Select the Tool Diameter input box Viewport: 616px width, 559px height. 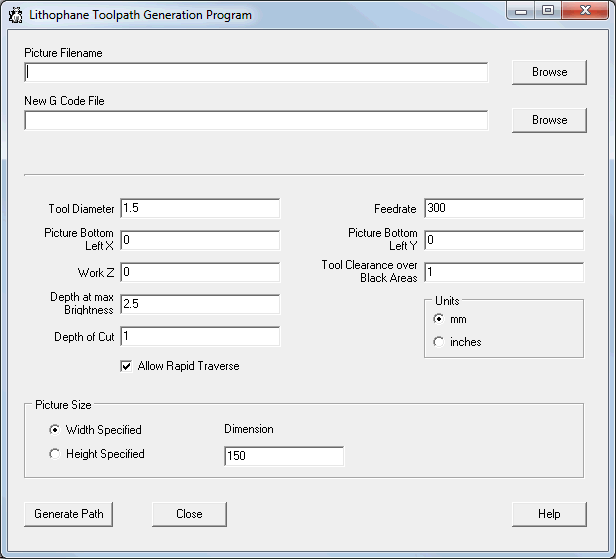pyautogui.click(x=200, y=208)
